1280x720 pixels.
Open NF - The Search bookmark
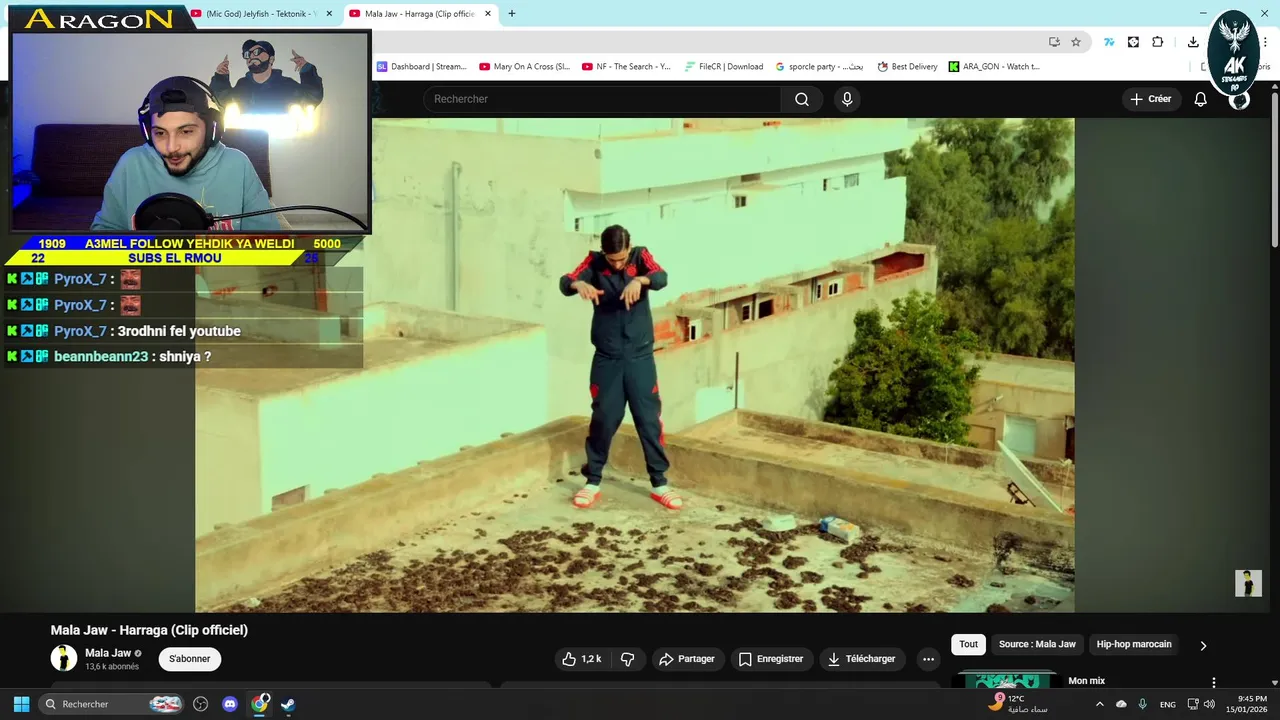click(626, 67)
